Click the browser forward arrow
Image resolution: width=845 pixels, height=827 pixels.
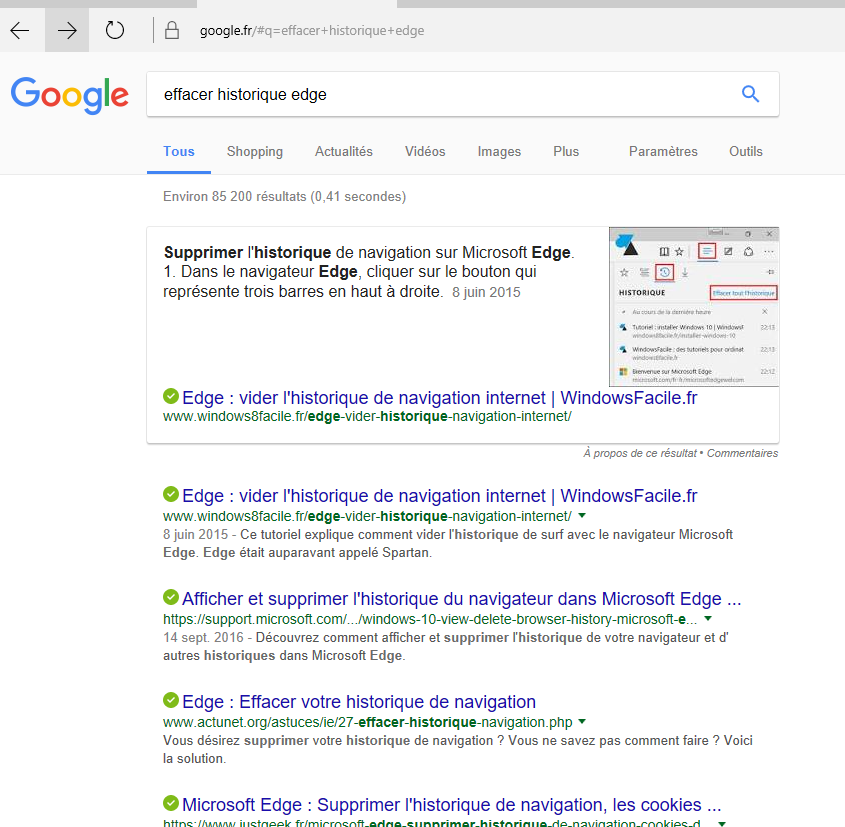point(67,30)
